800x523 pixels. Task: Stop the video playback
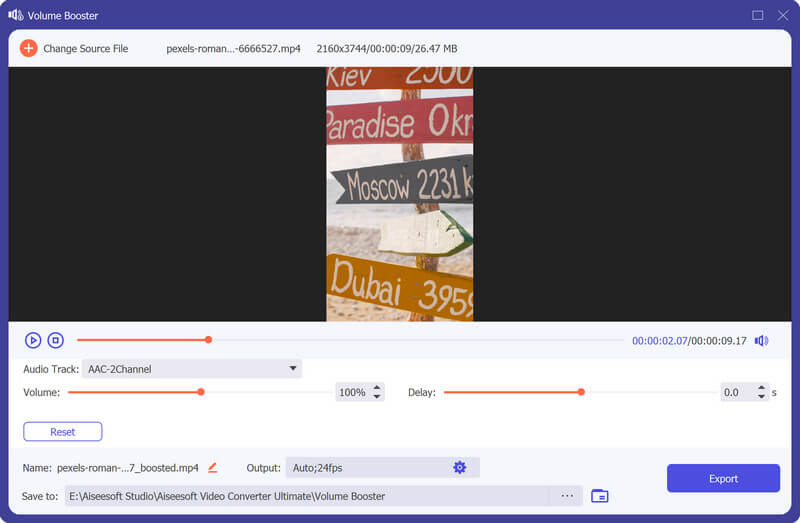click(x=56, y=340)
